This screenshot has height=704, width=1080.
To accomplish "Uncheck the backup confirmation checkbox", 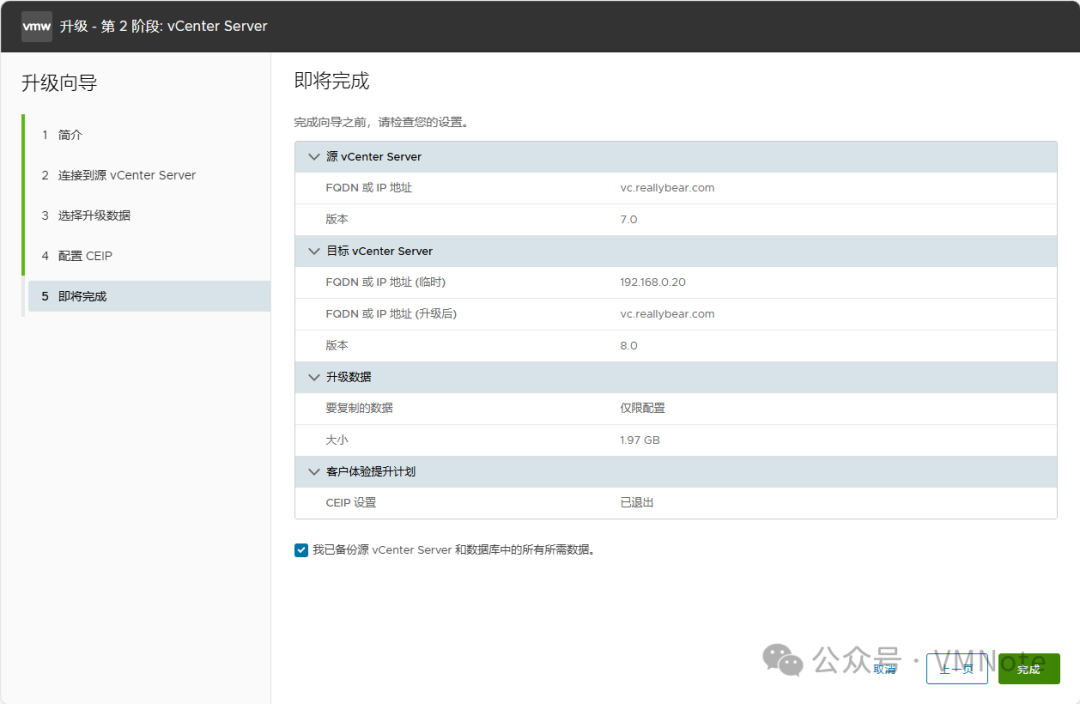I will point(301,550).
